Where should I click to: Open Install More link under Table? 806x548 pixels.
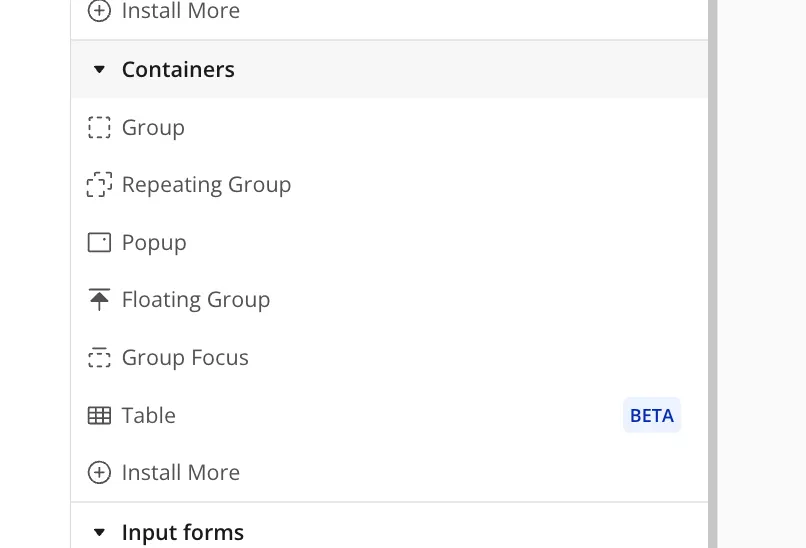coord(181,473)
